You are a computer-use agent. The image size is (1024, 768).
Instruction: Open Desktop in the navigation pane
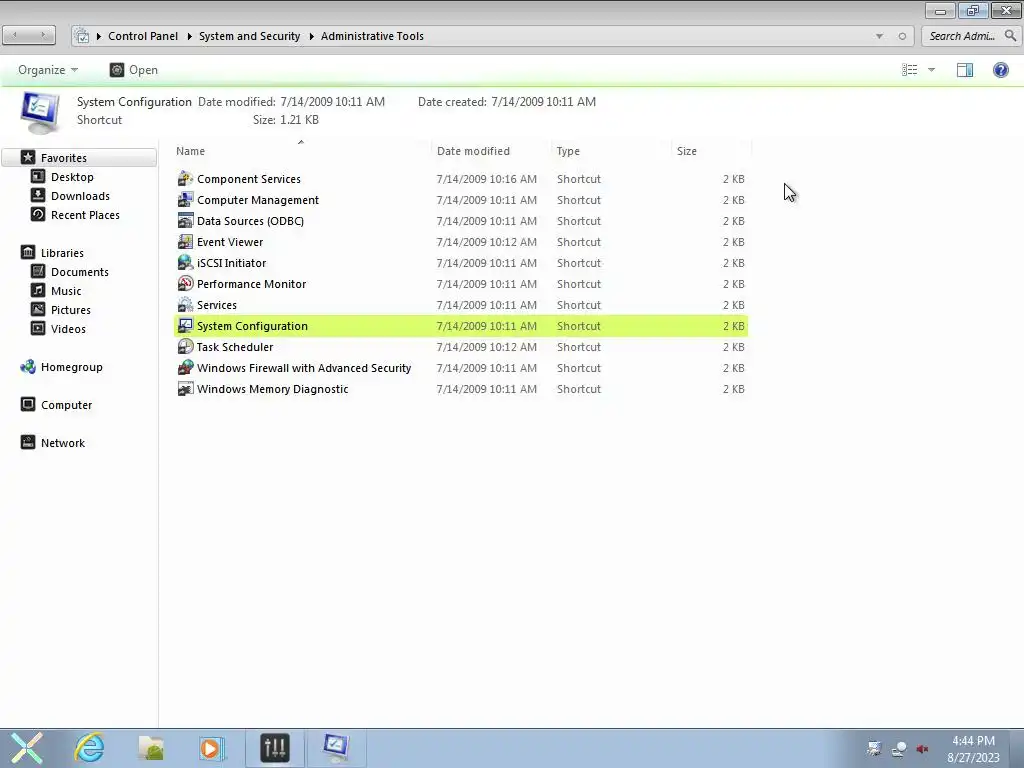pos(72,177)
